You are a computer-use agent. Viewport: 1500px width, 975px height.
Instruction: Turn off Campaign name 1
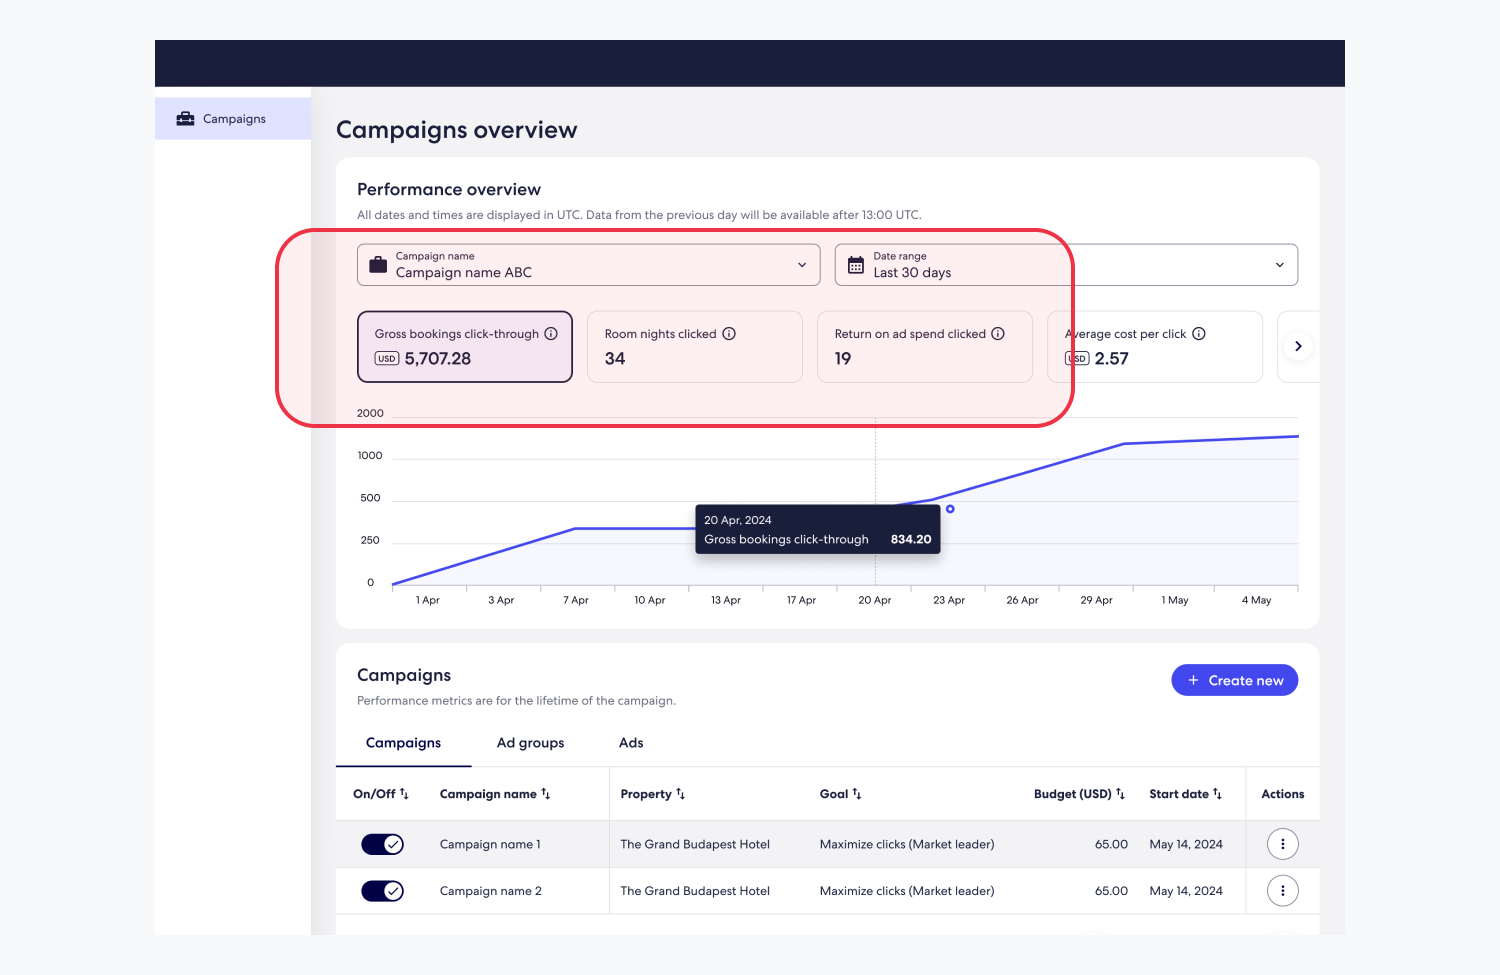[382, 843]
